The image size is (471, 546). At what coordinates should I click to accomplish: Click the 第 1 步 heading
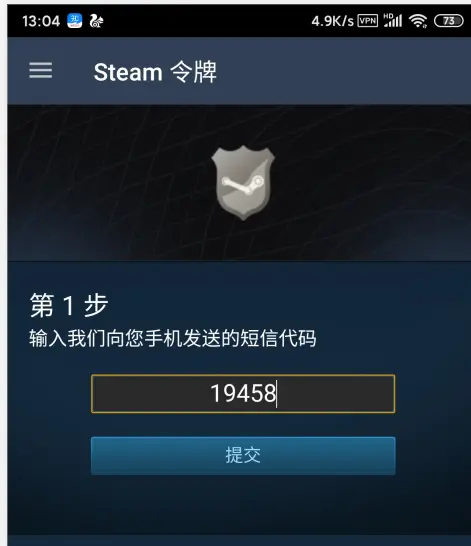click(x=69, y=305)
